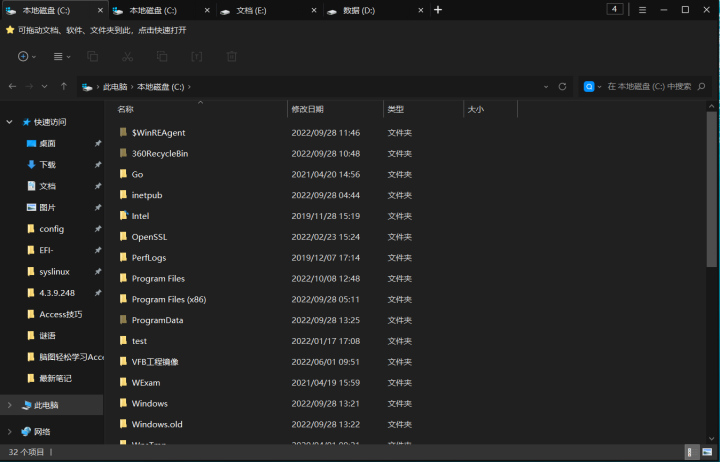Close the first 本地磁盘 (C:) tab
The height and width of the screenshot is (462, 720).
coord(101,10)
